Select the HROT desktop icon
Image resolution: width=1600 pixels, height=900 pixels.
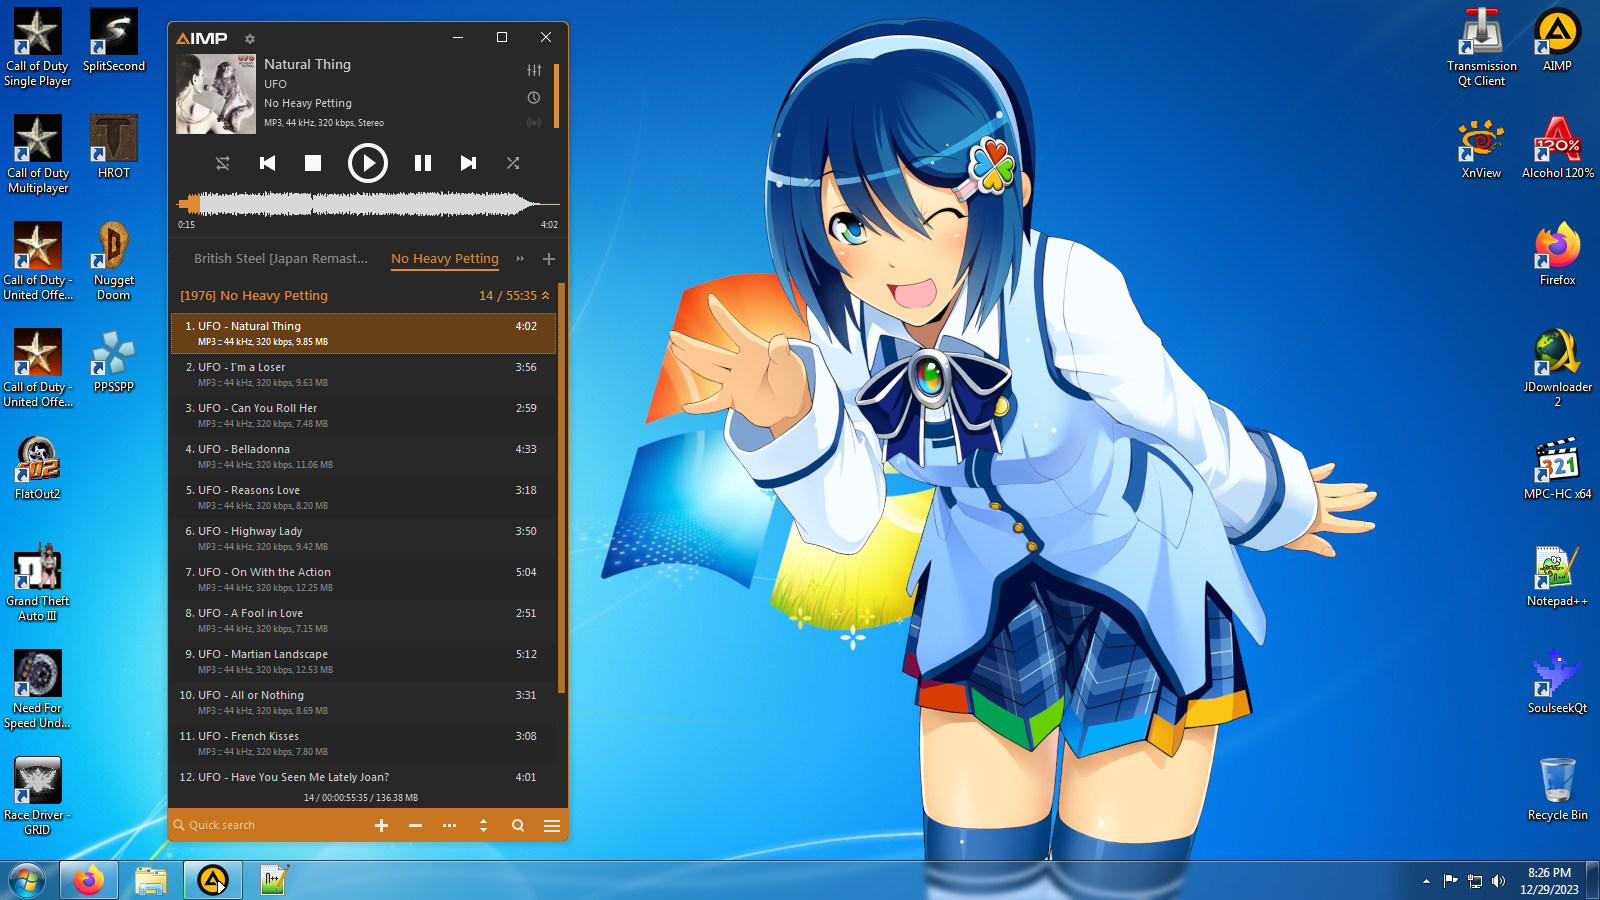[x=114, y=147]
